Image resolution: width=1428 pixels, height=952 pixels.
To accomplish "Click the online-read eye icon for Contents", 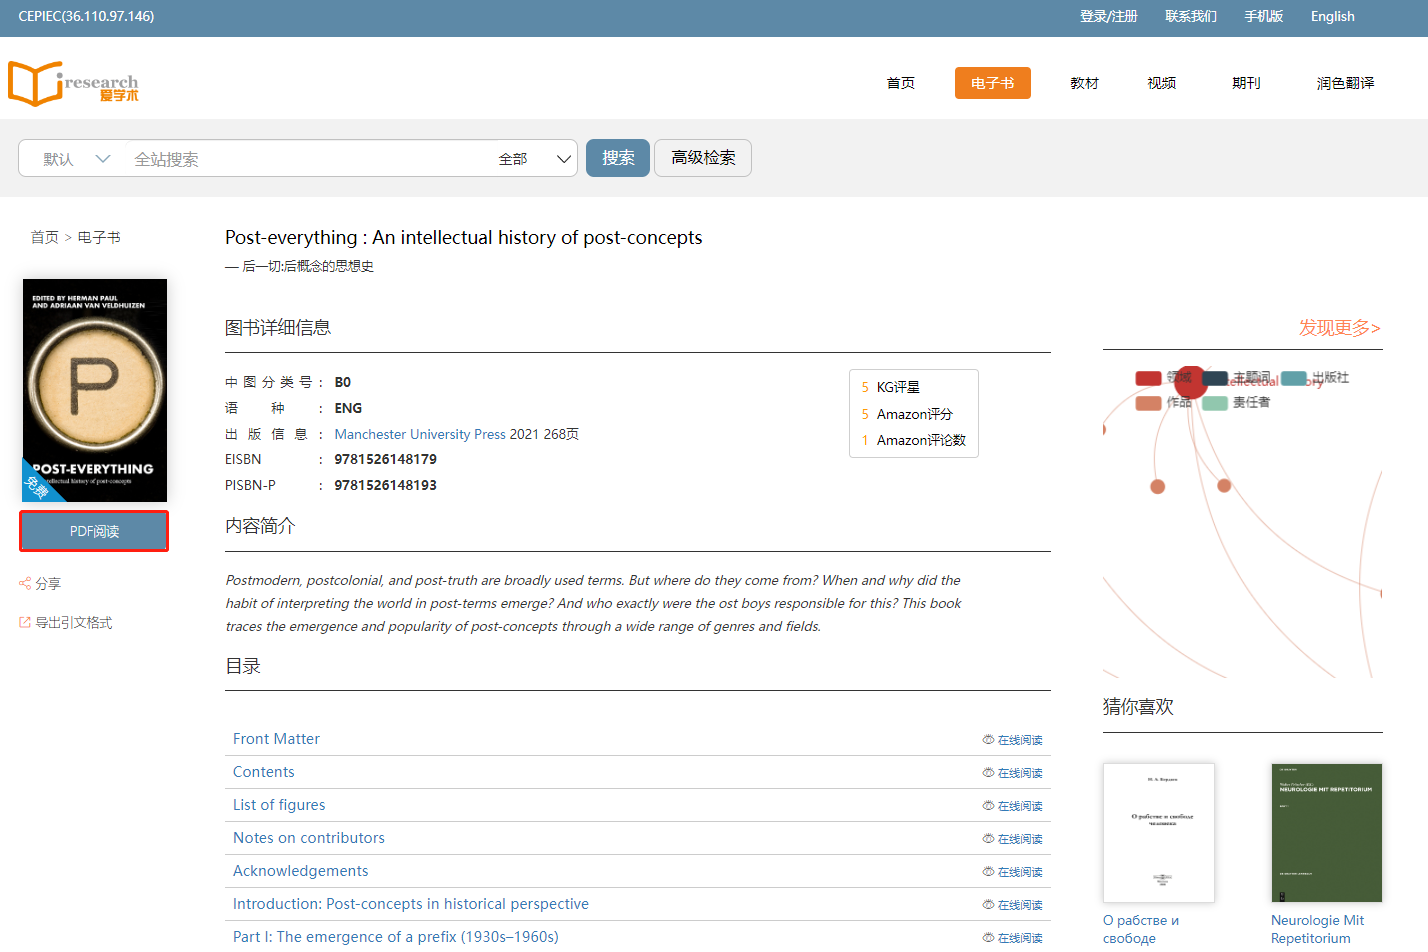I will click(x=988, y=773).
